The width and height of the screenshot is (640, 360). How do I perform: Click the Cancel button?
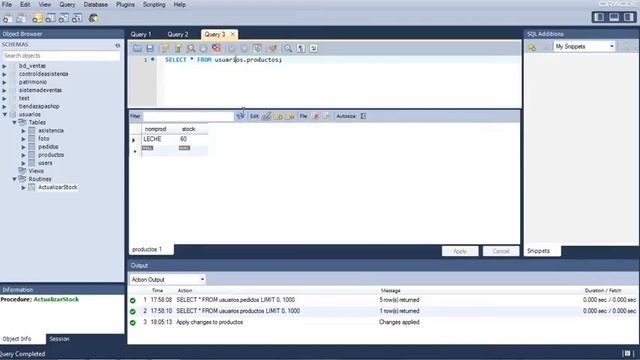[x=501, y=251]
